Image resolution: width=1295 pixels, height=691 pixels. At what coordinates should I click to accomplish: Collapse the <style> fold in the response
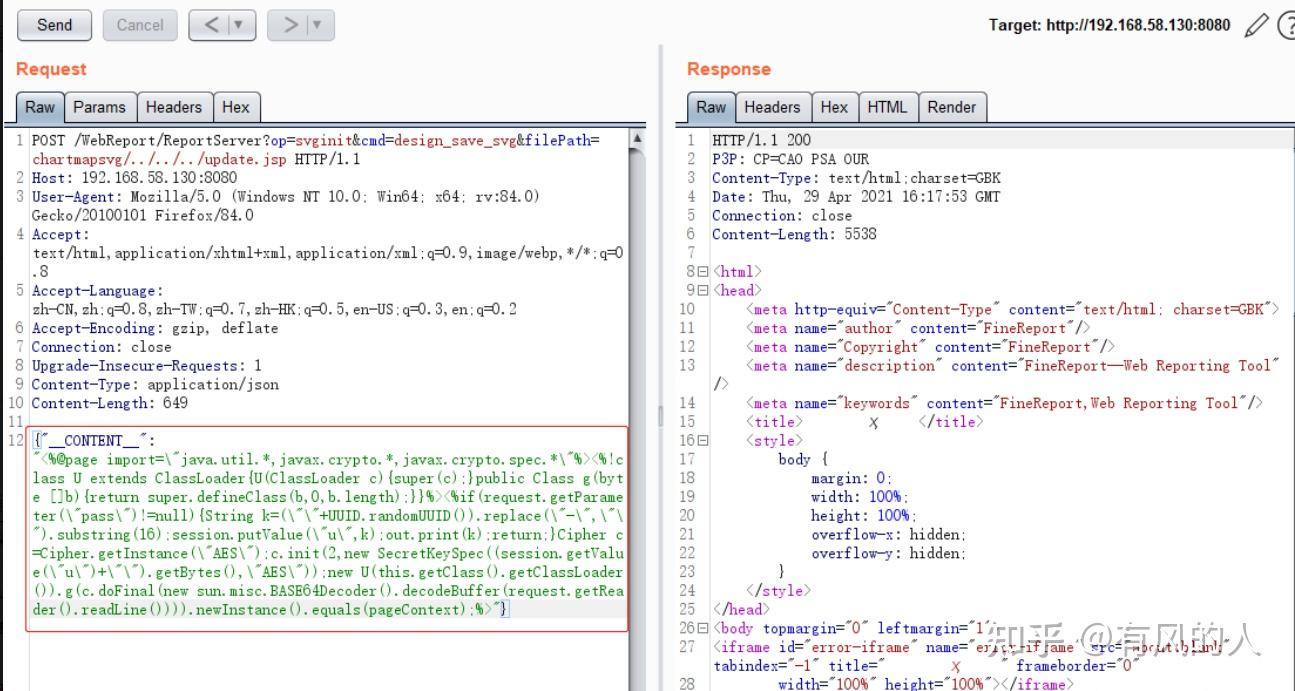pos(703,441)
